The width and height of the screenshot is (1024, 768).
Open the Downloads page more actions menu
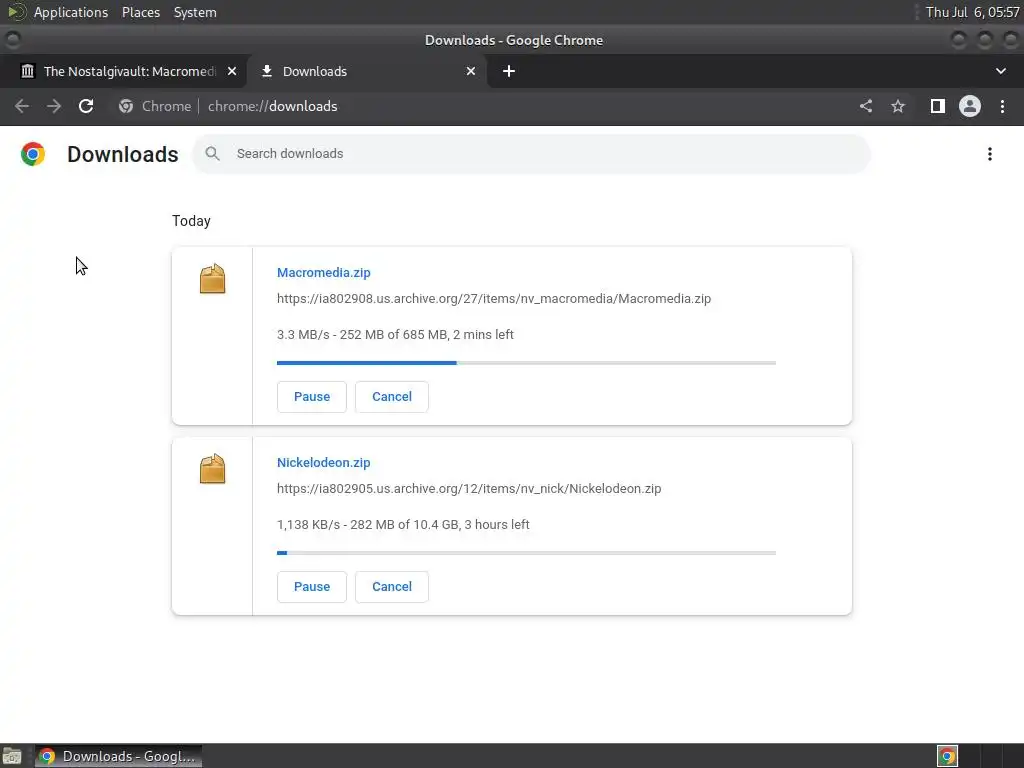click(990, 154)
